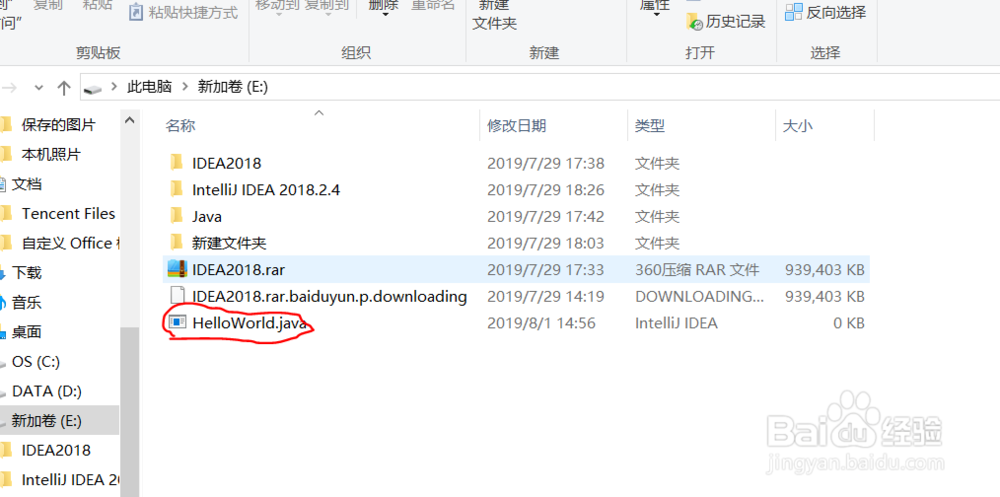Viewport: 1000px width, 497px height.
Task: Select 新加卷 (E:) in navigation pane
Action: [46, 420]
